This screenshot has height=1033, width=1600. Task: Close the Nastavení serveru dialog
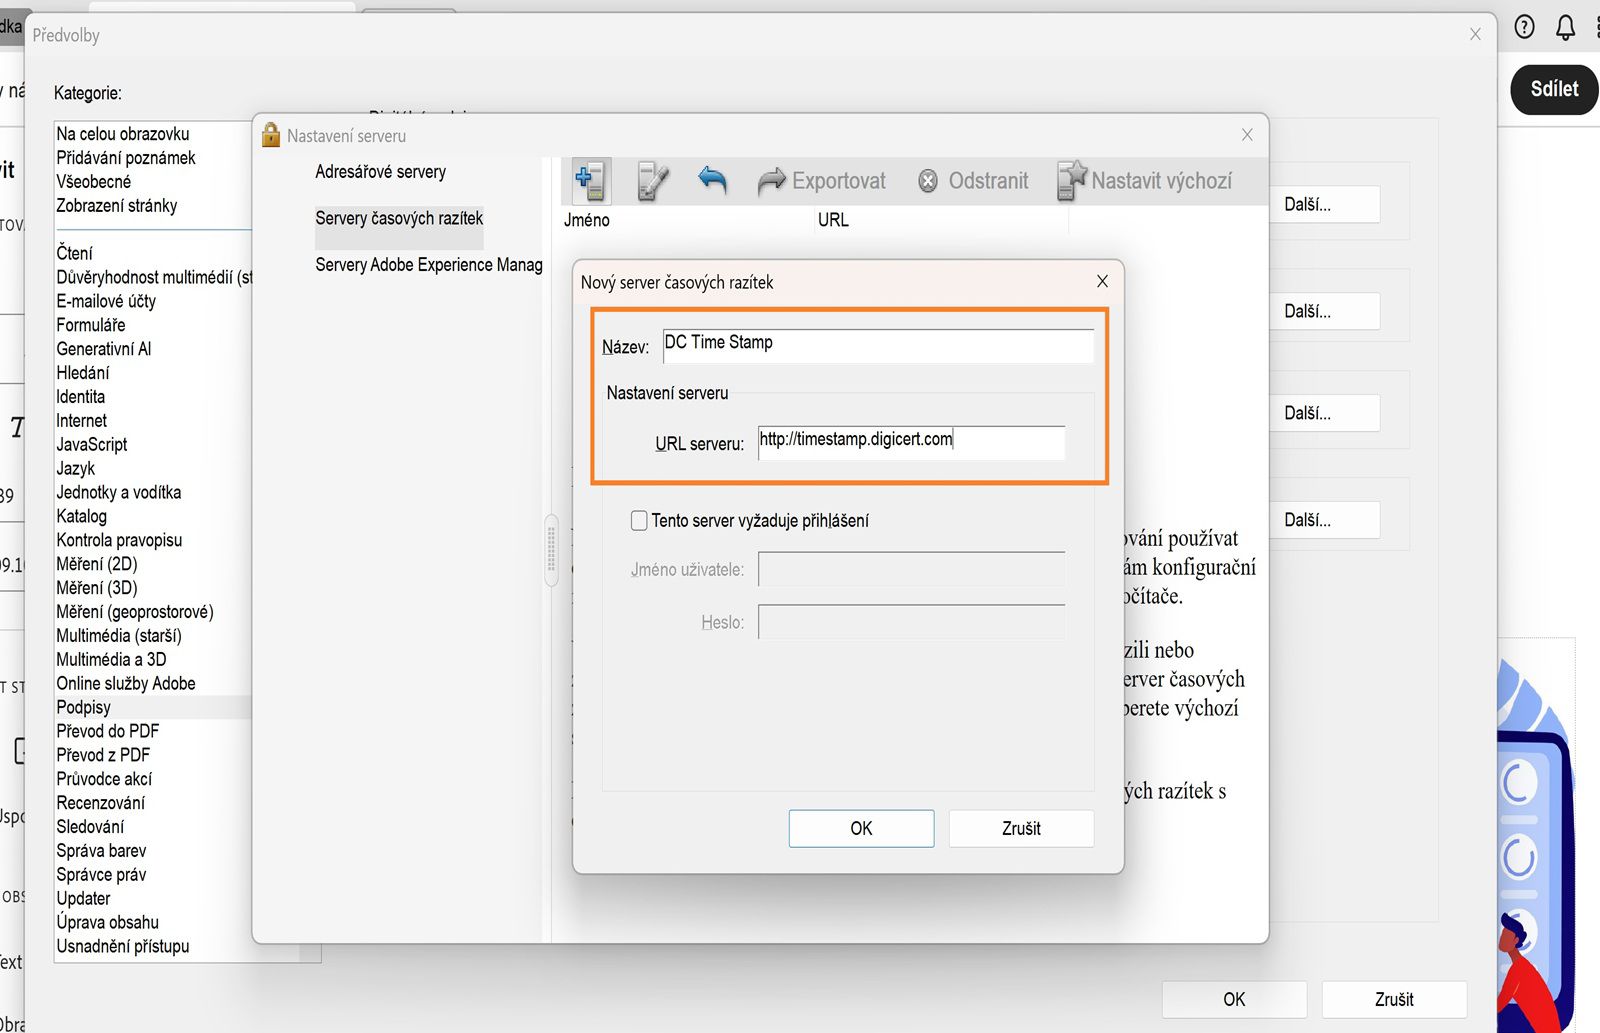click(x=1247, y=135)
